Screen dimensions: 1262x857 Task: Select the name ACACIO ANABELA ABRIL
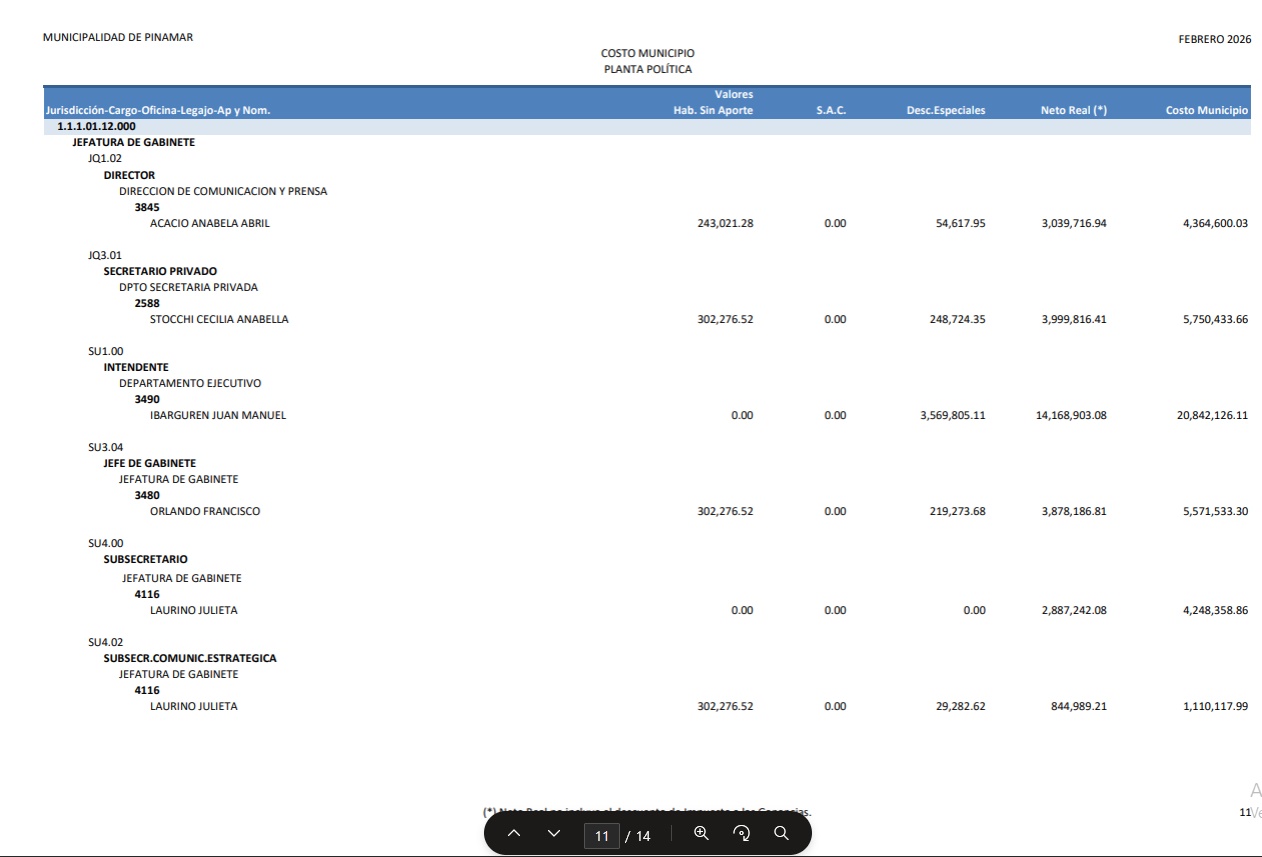(x=209, y=224)
